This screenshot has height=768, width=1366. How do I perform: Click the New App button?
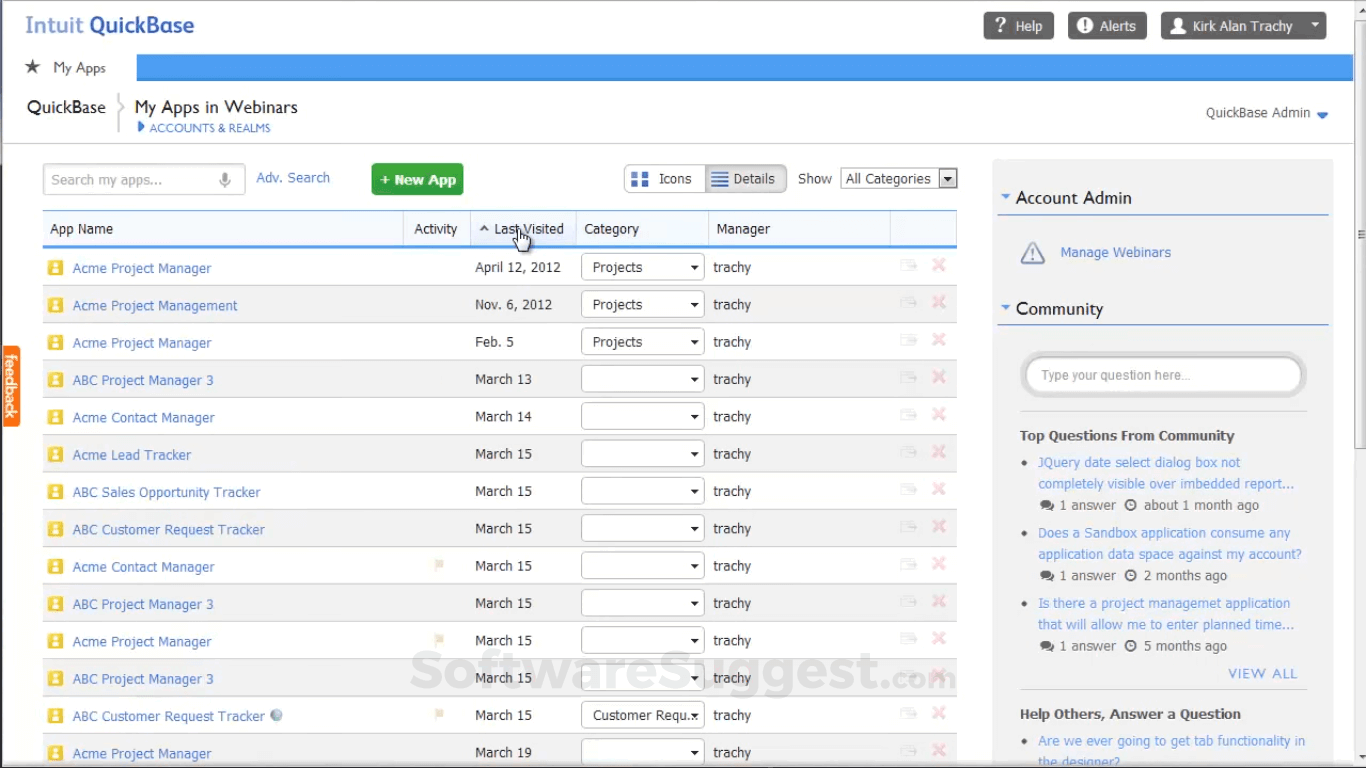click(x=417, y=179)
